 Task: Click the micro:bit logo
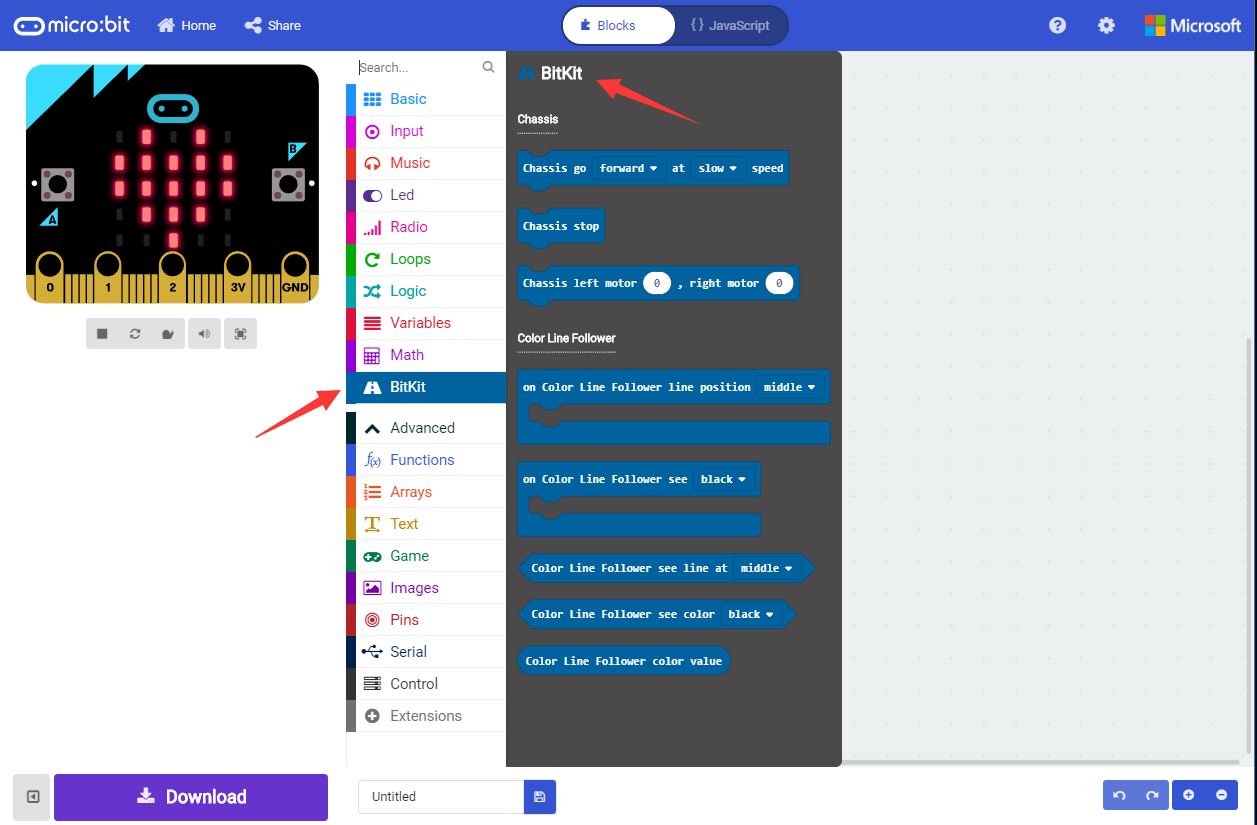click(72, 25)
